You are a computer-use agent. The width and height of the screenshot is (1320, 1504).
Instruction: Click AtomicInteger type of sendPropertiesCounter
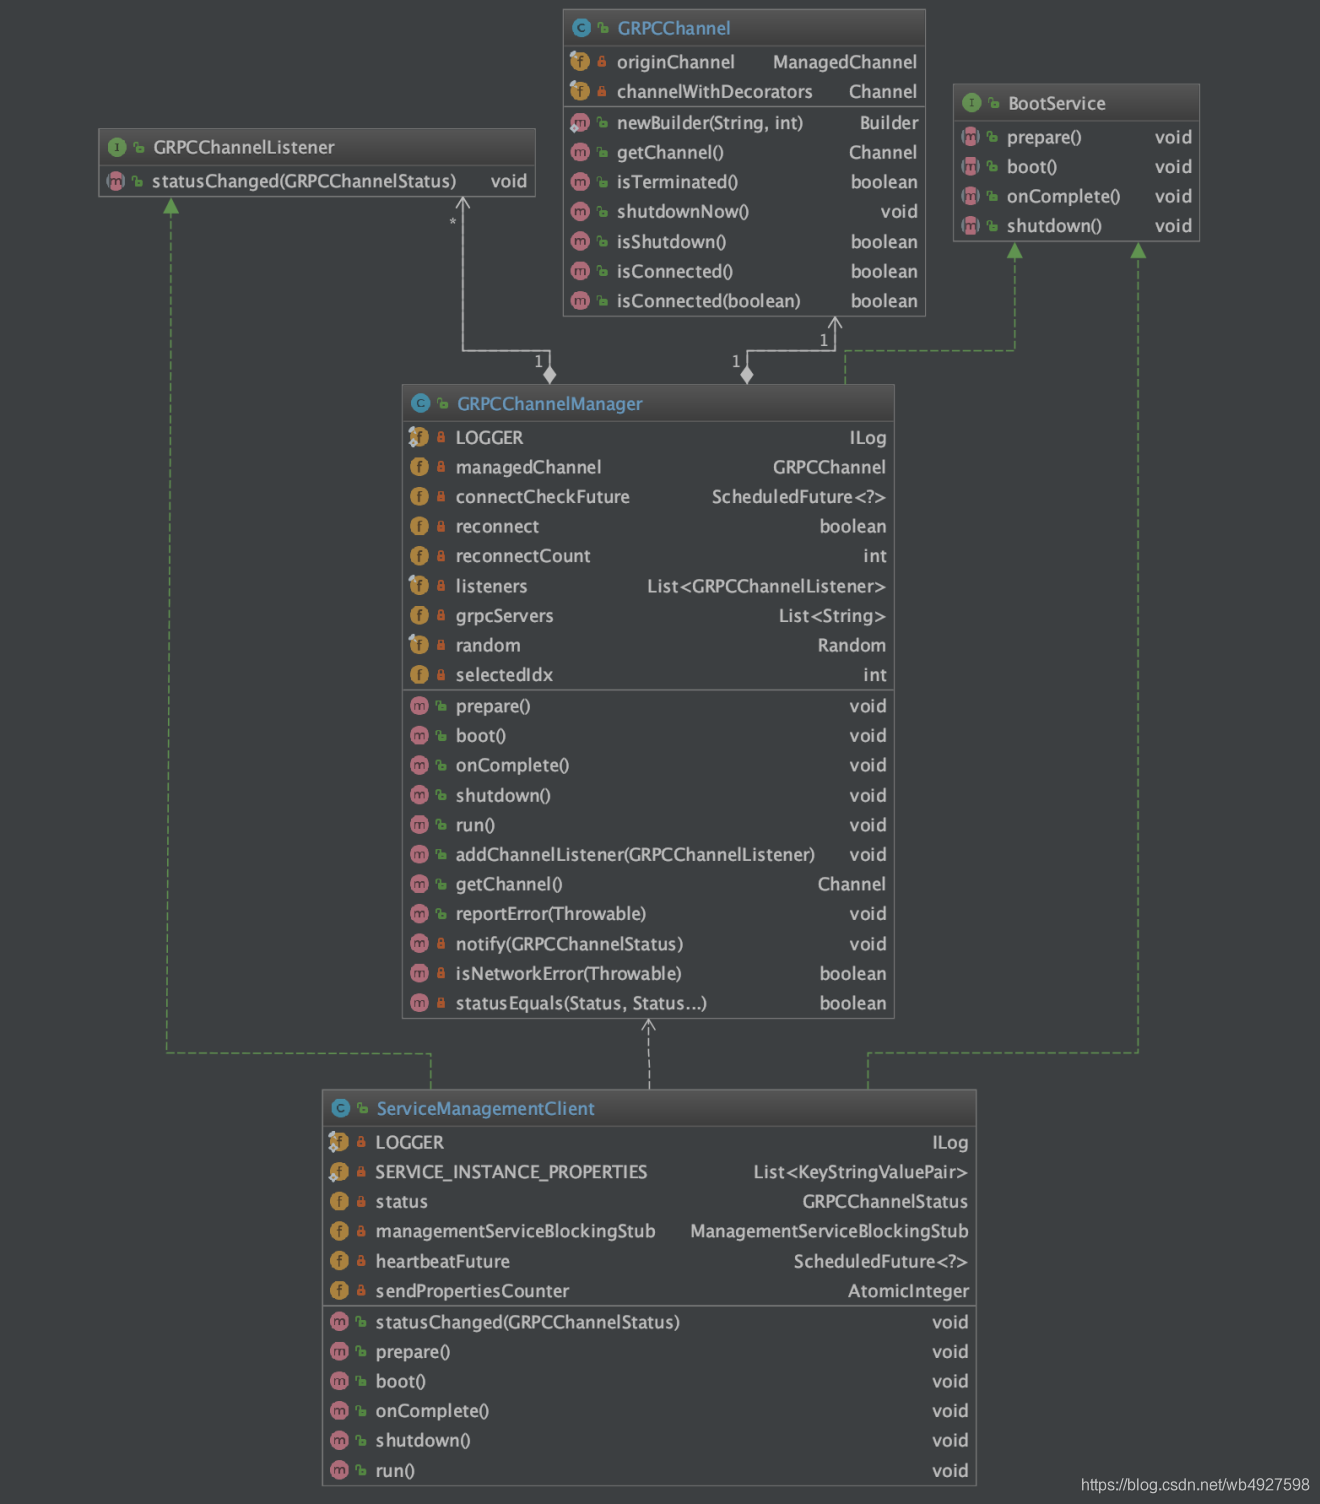[x=908, y=1291]
